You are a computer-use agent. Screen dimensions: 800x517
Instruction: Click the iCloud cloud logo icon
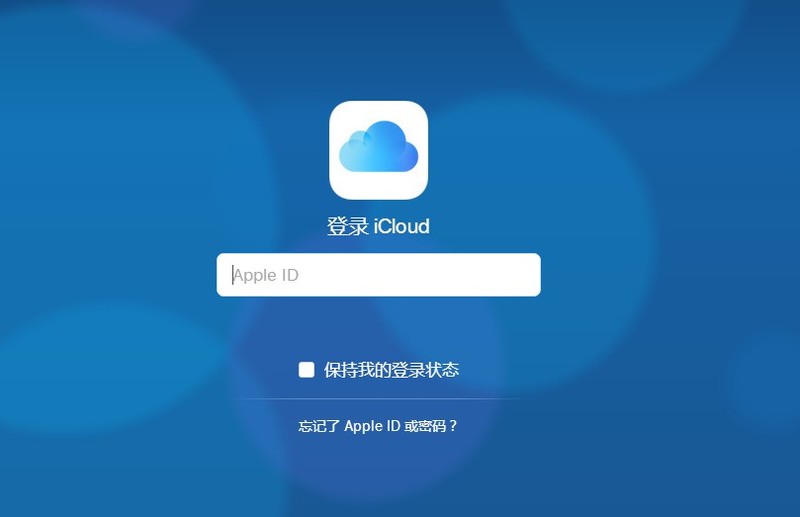(x=378, y=150)
